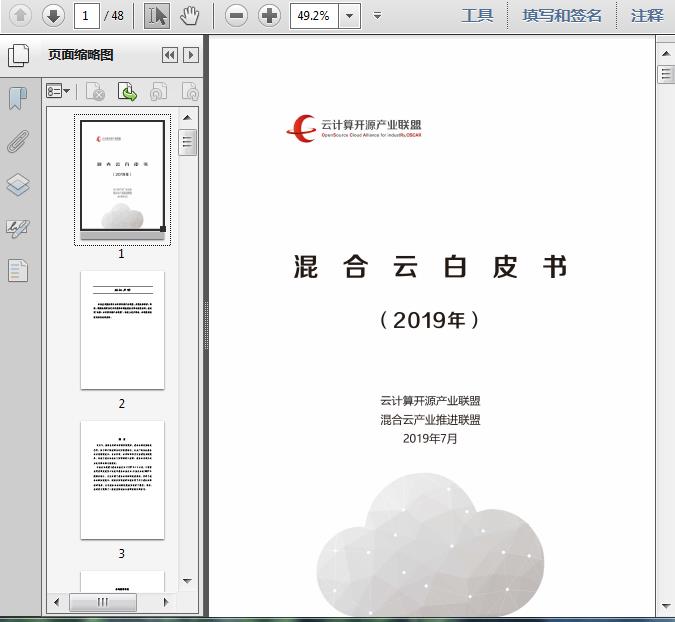Click the 2019年7月 date text
This screenshot has width=675, height=622.
(x=430, y=439)
